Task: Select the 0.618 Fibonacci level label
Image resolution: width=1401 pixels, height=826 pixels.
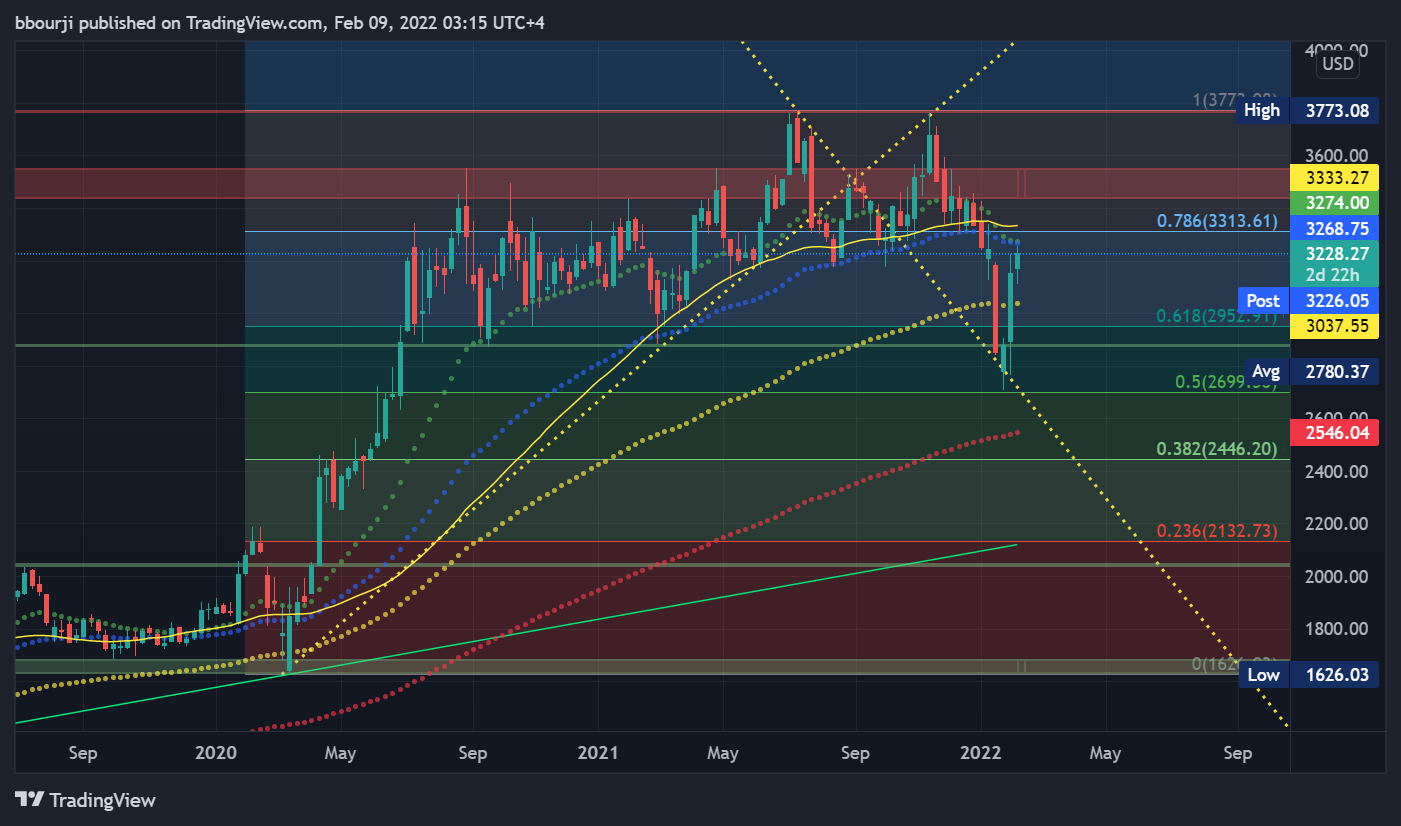Action: pos(1217,316)
